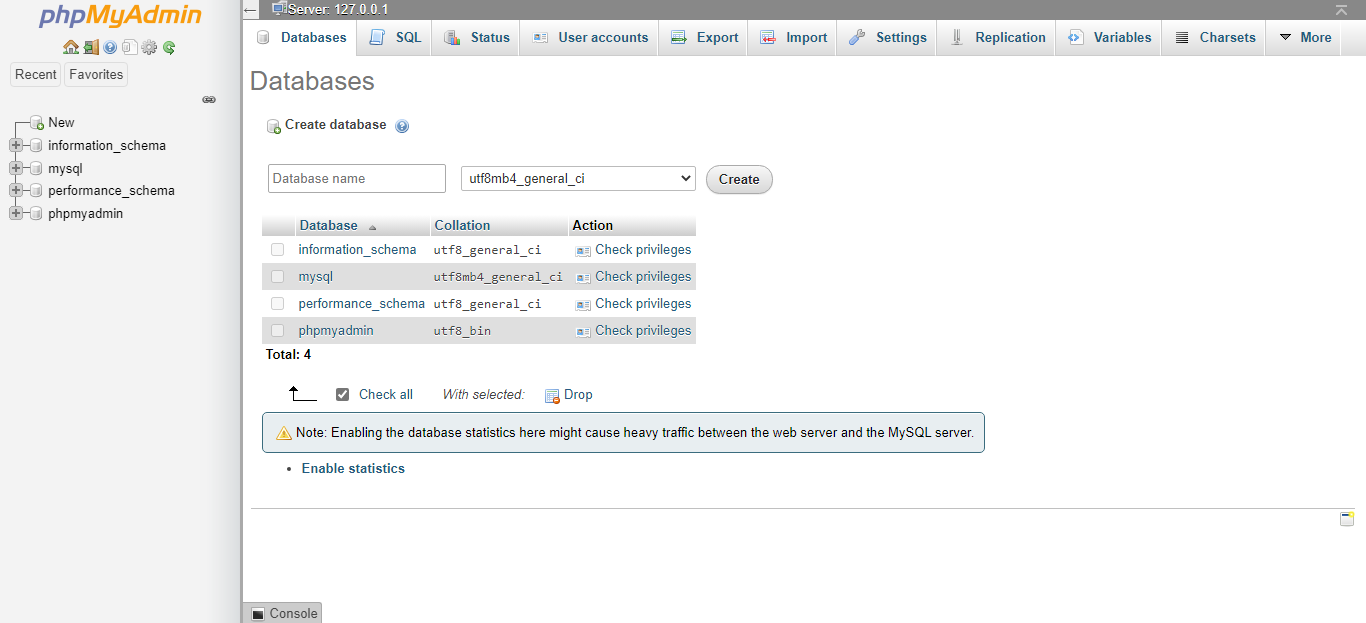This screenshot has width=1366, height=623.
Task: Click the chain link icon in the sidebar
Action: coord(209,100)
